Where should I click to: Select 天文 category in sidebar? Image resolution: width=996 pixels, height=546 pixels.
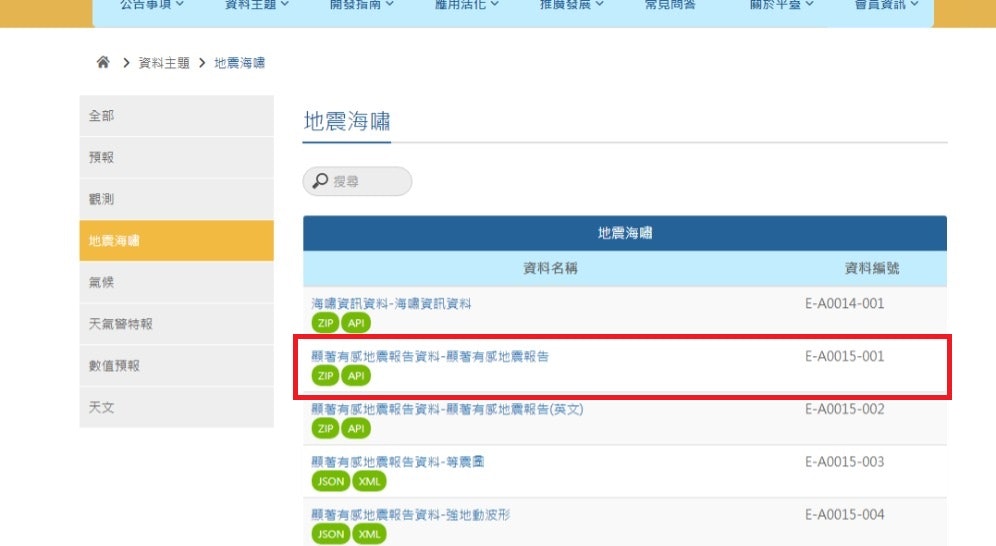point(177,407)
